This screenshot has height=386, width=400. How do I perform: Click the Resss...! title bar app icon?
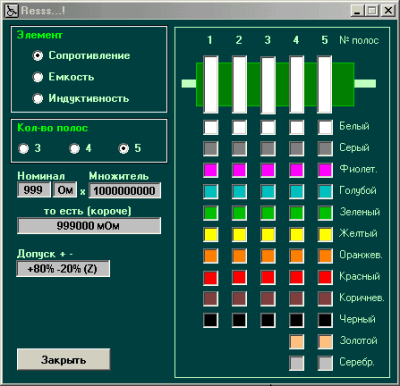[x=12, y=11]
